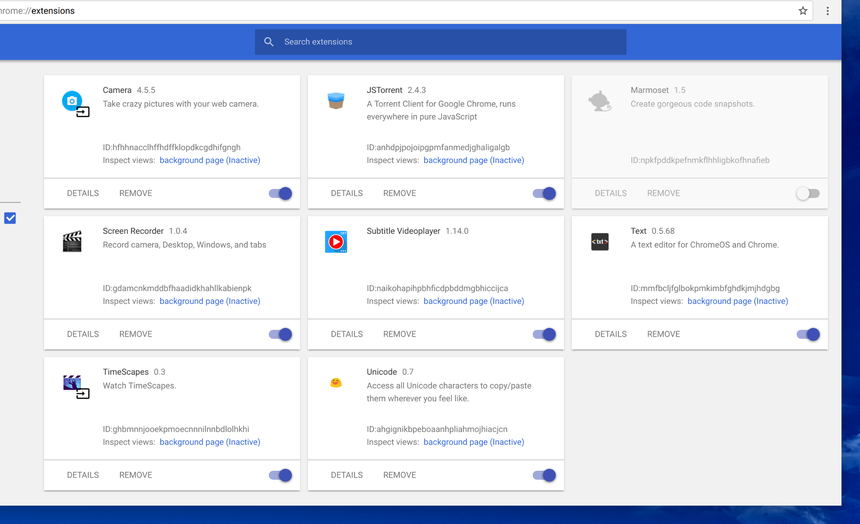Click the magnifier icon in search bar
The width and height of the screenshot is (860, 524).
point(269,42)
